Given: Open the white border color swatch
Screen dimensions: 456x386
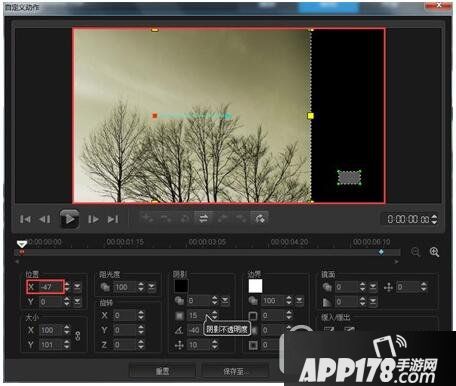Looking at the screenshot, I should click(x=255, y=286).
